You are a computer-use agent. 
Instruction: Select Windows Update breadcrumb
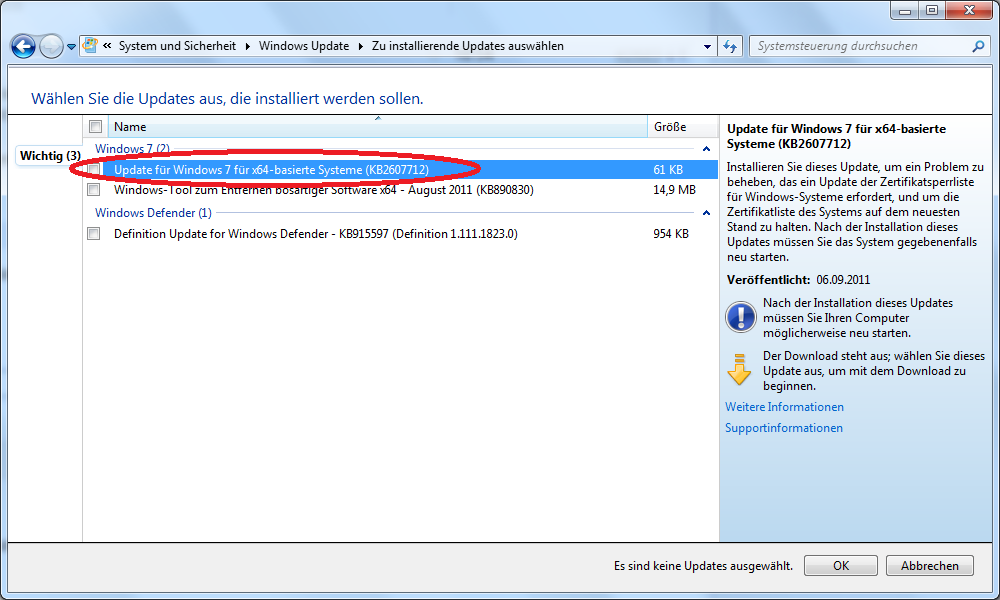click(304, 46)
